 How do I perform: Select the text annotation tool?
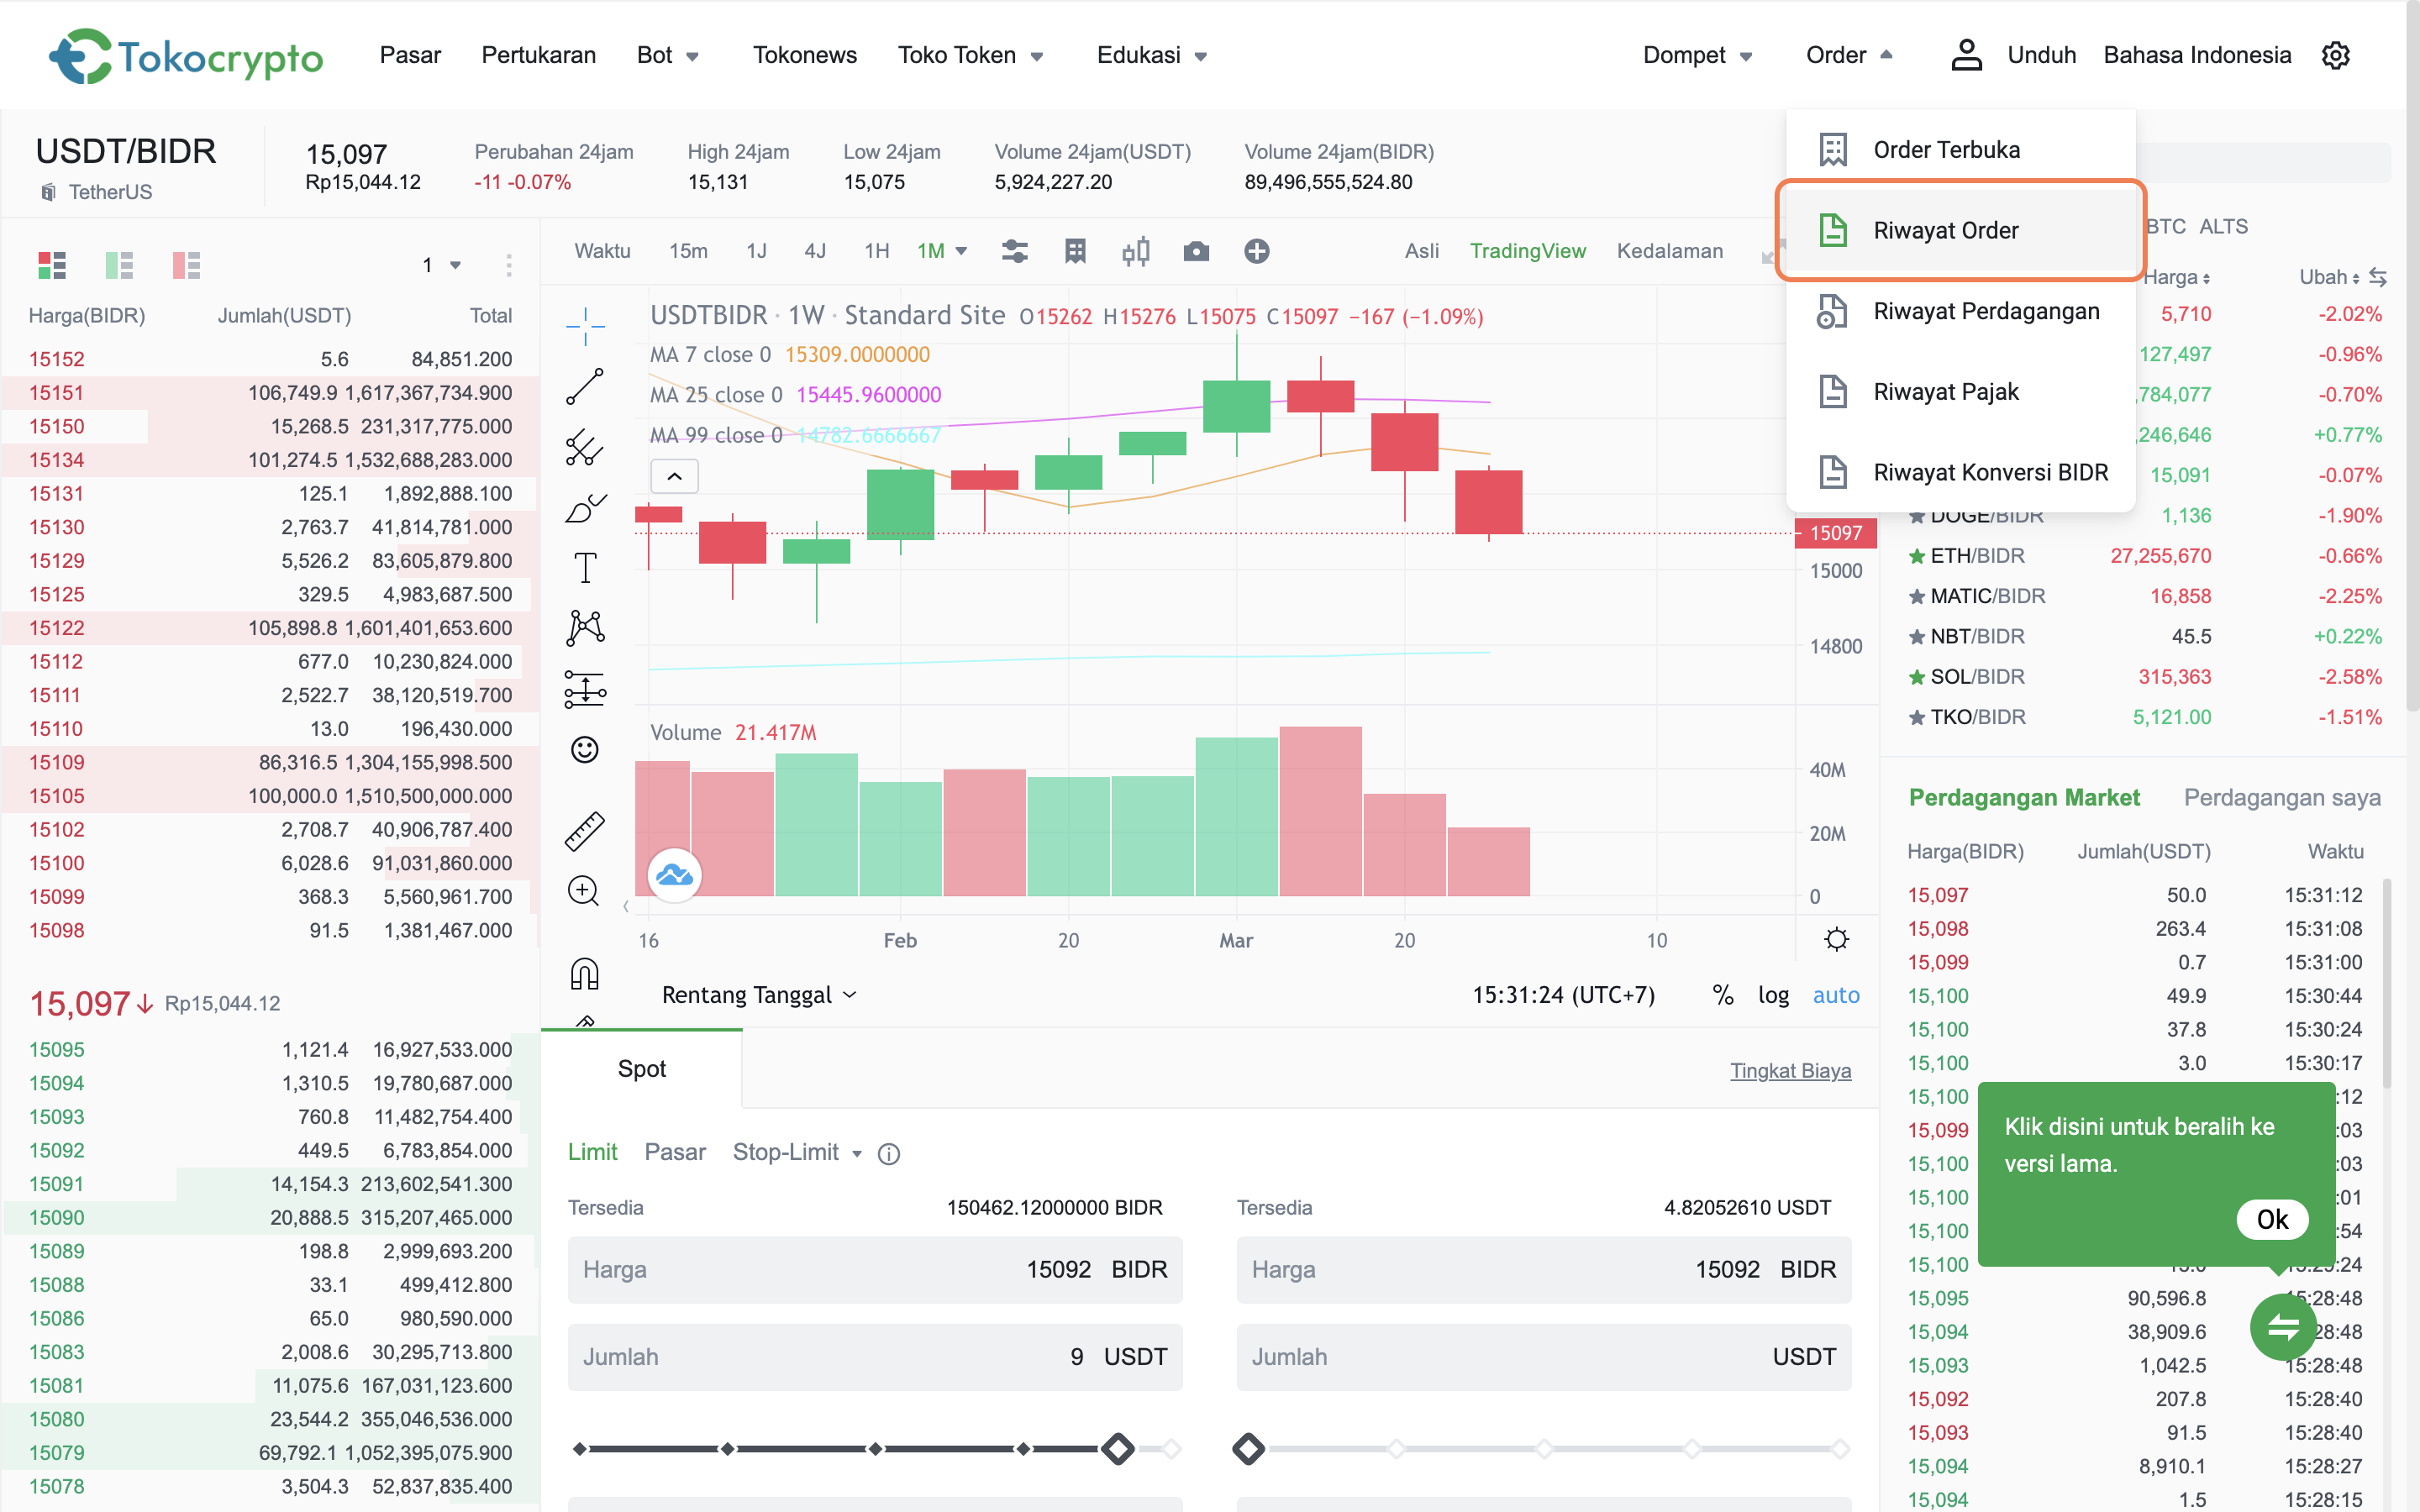pyautogui.click(x=585, y=568)
